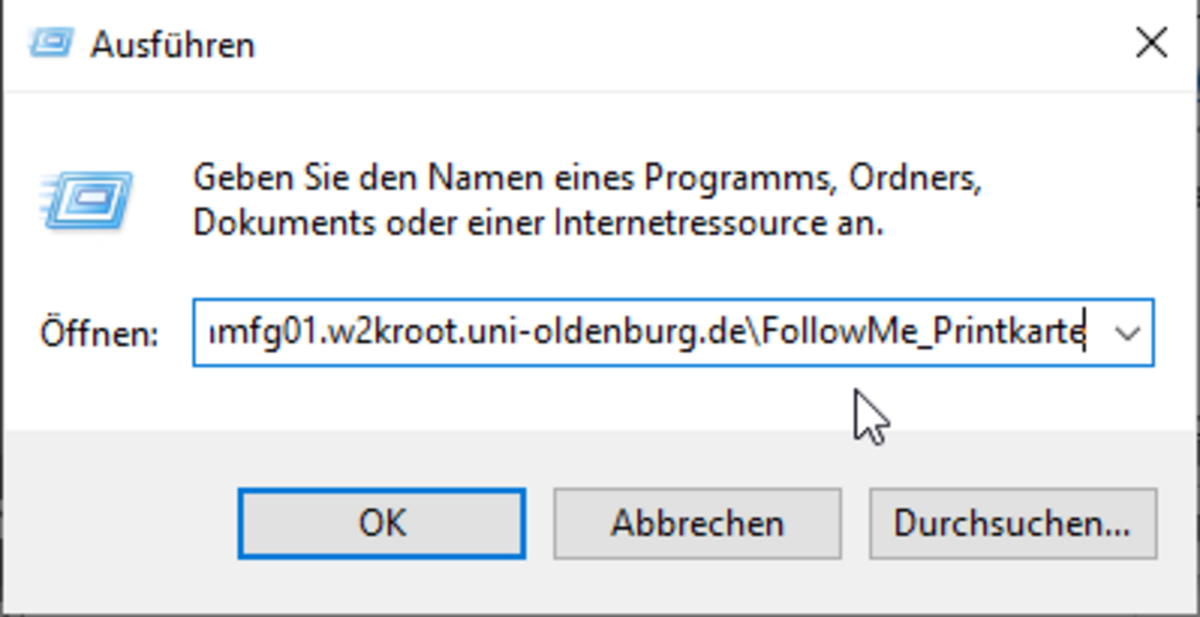The image size is (1200, 617).
Task: Click the word 'Programms' in description
Action: pyautogui.click(x=738, y=180)
